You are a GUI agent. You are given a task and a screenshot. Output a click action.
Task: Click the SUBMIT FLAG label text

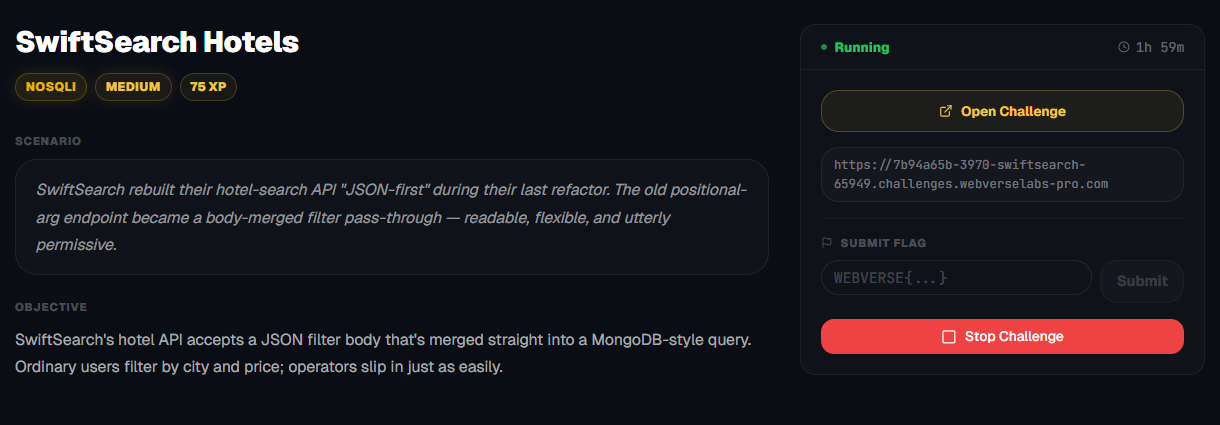tap(883, 242)
